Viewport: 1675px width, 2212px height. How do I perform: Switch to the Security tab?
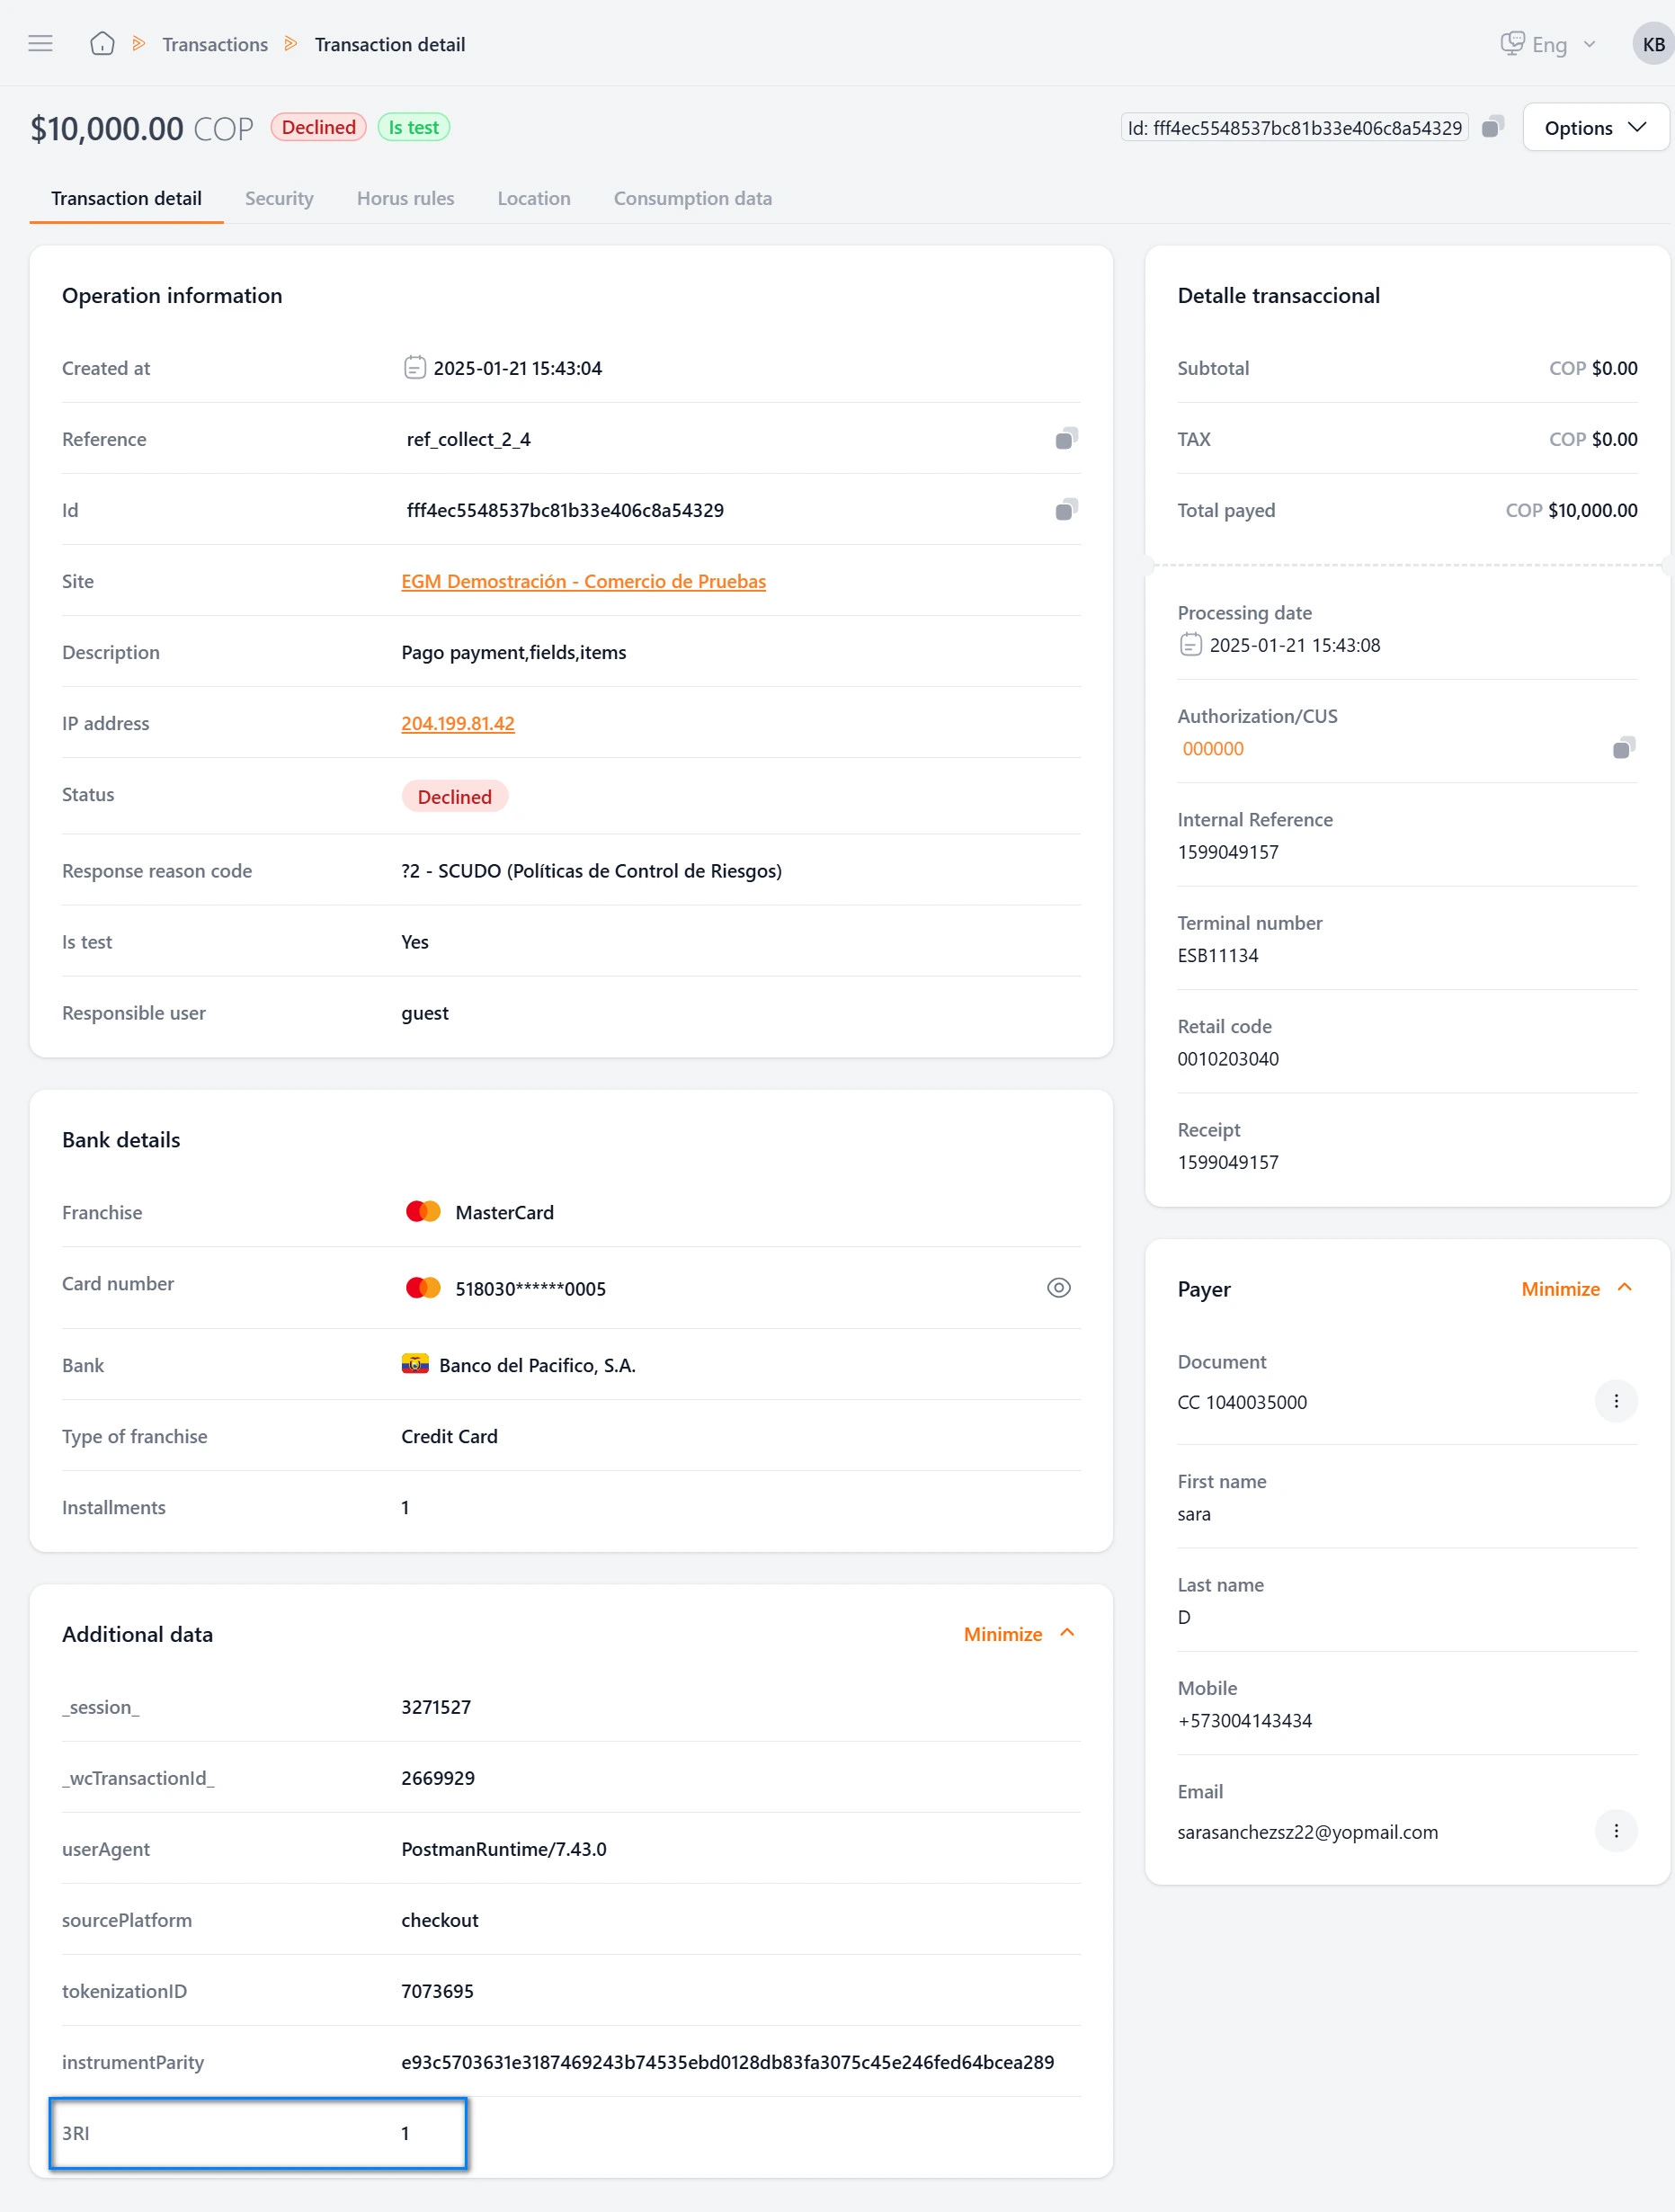(279, 198)
